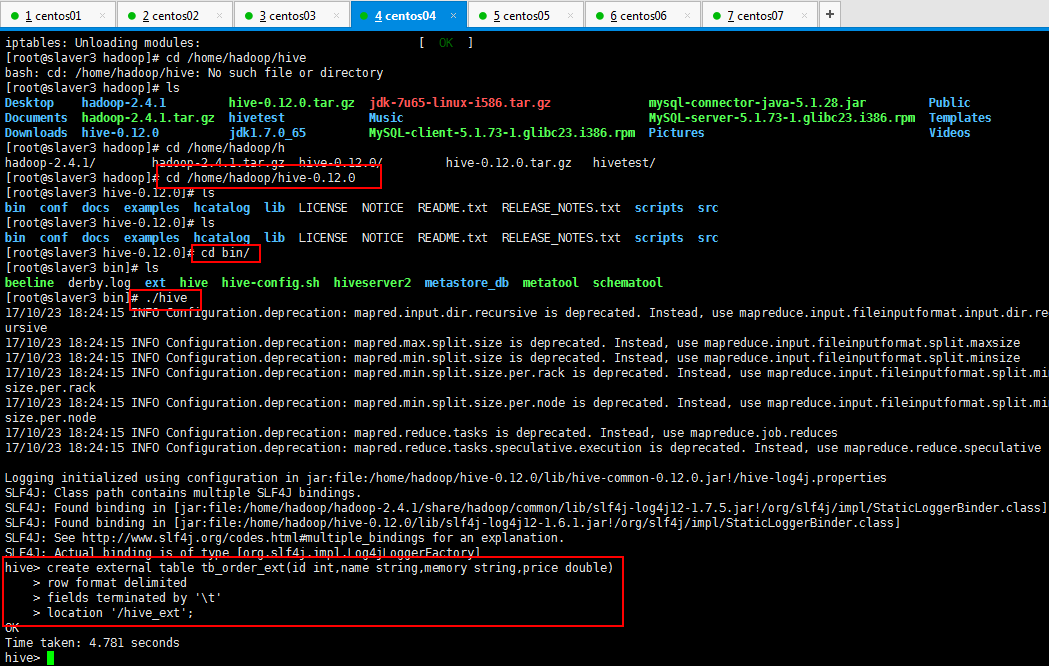Click 'derby.log' in the bin listing
1049x666 pixels.
pos(99,283)
